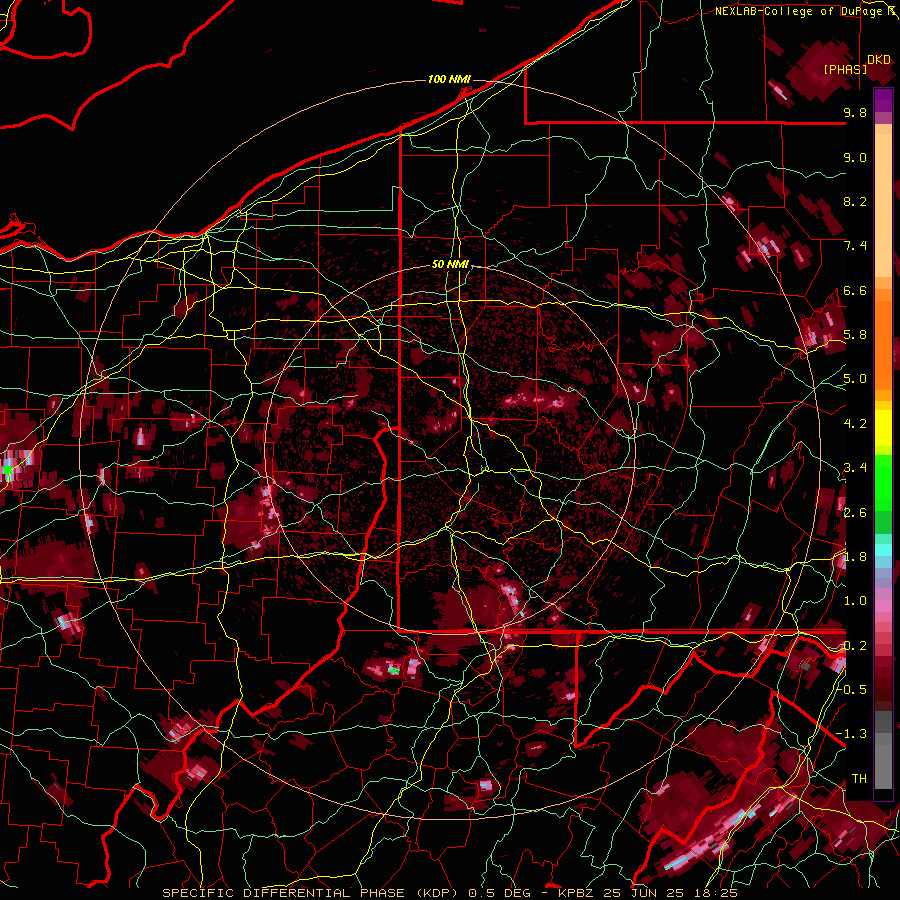The height and width of the screenshot is (900, 900).
Task: Click the '1.0' value on the scale
Action: tap(855, 601)
